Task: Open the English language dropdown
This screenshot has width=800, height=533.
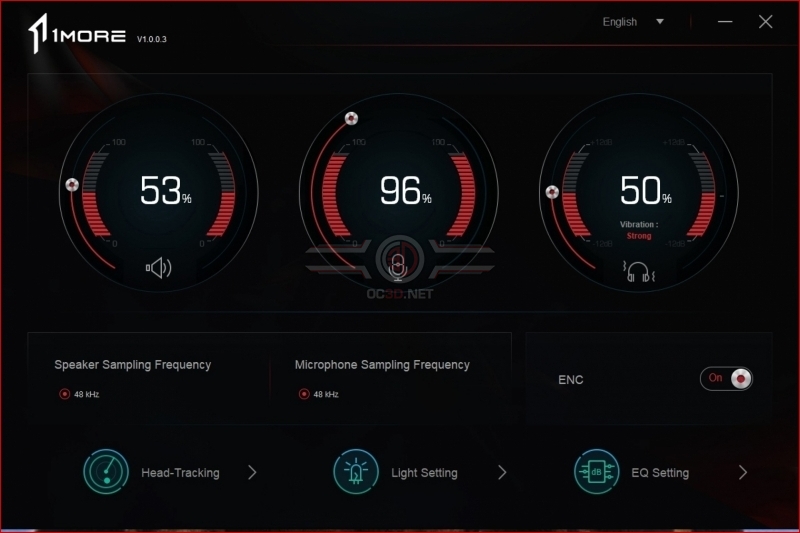Action: pyautogui.click(x=633, y=22)
